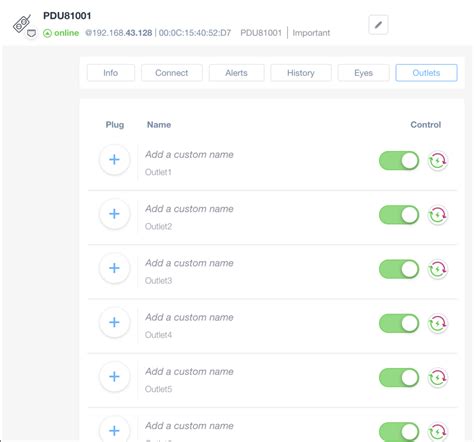This screenshot has height=442, width=474.
Task: Switch to the Alerts tab
Action: coord(236,73)
